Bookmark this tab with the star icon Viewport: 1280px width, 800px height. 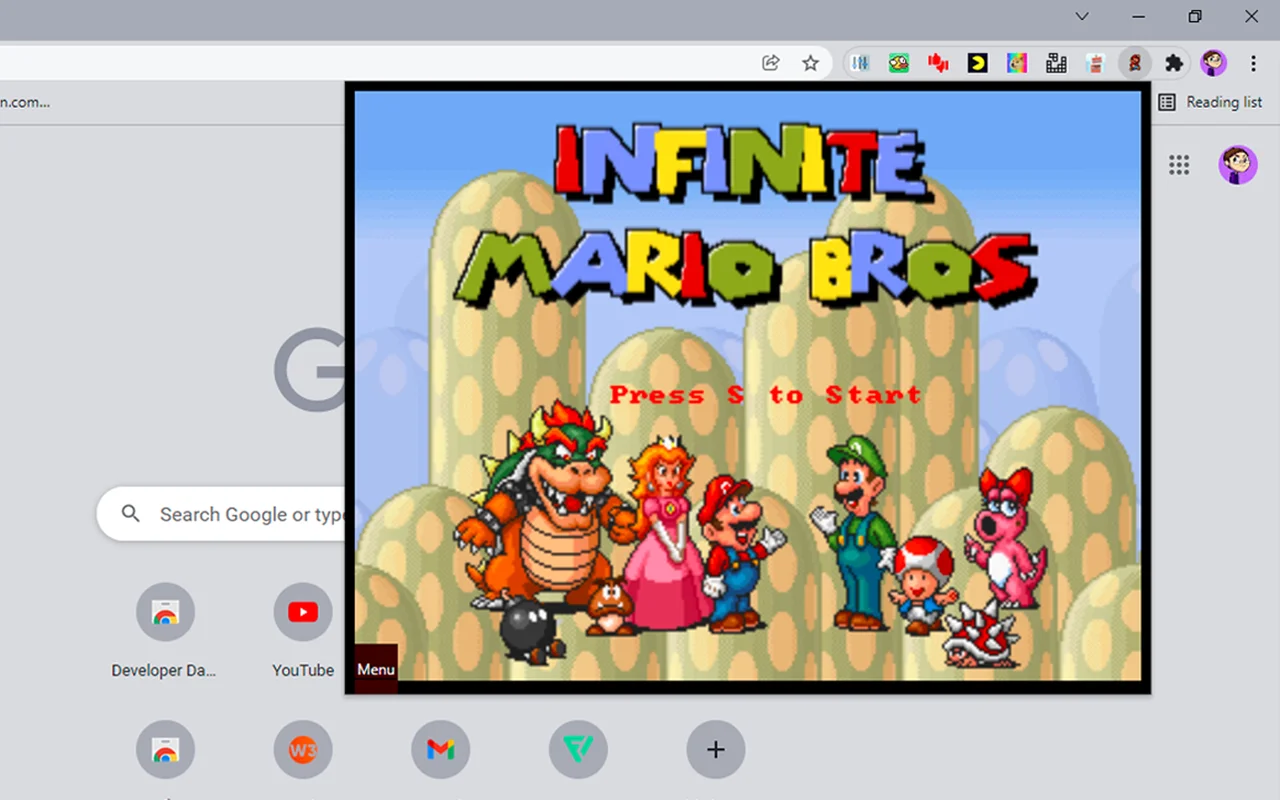coord(811,63)
